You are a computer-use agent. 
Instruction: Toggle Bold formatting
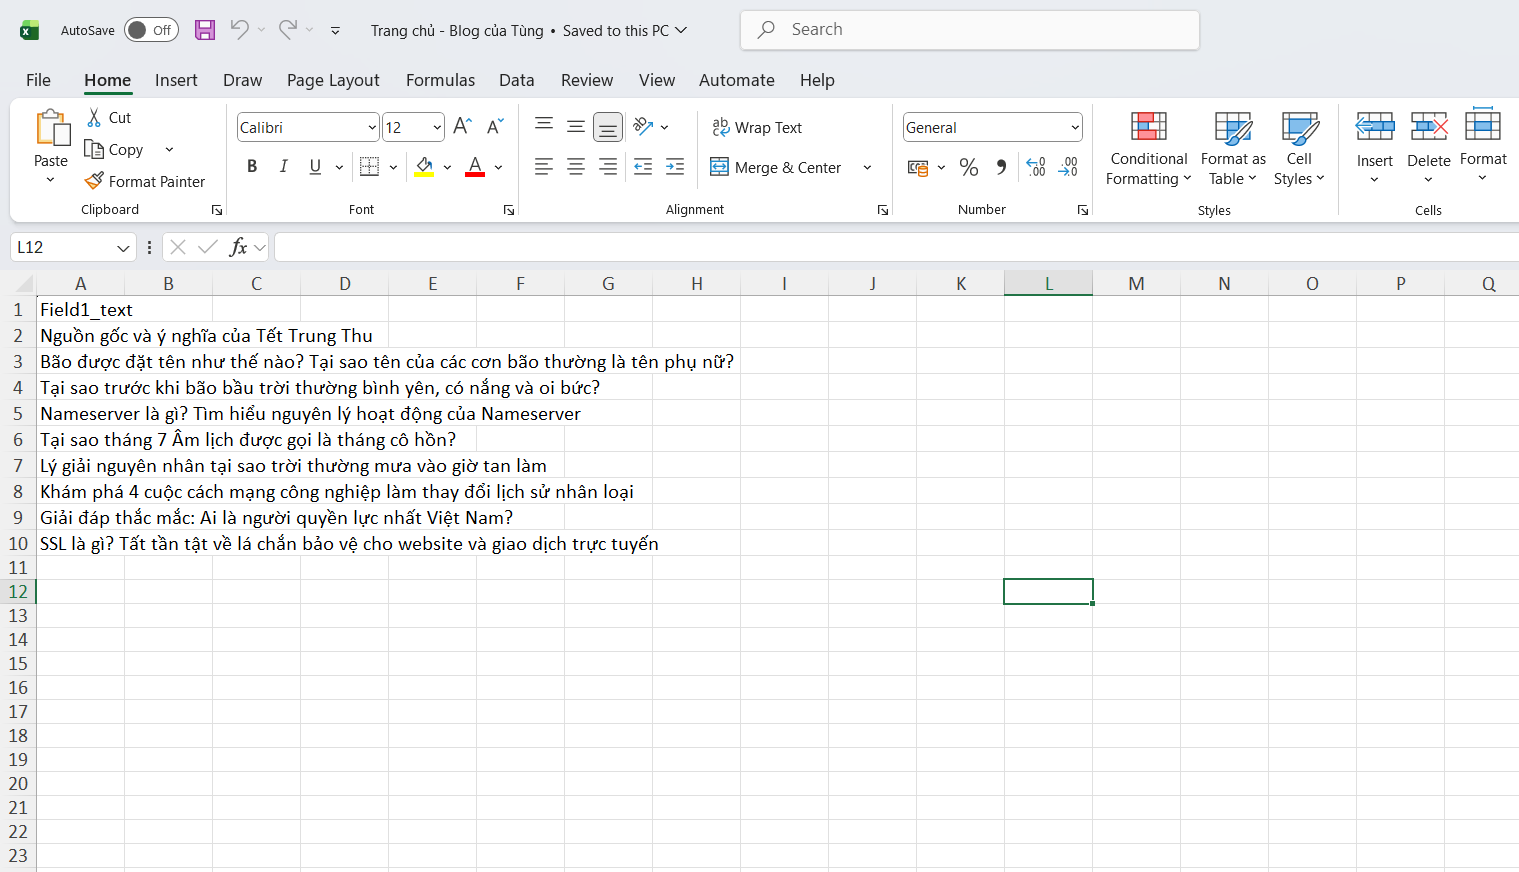(x=252, y=167)
